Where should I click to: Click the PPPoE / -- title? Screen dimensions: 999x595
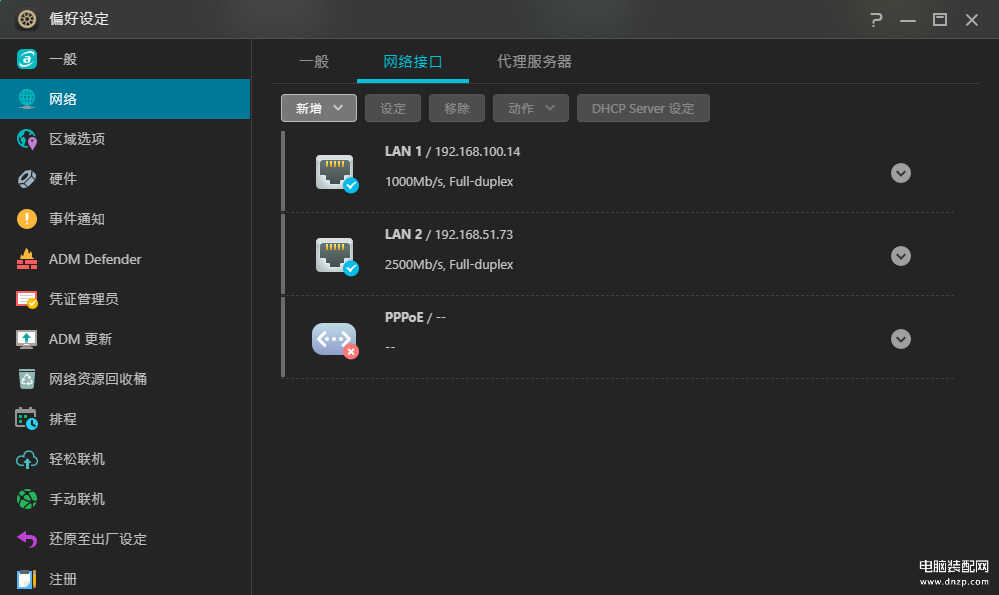coord(415,317)
